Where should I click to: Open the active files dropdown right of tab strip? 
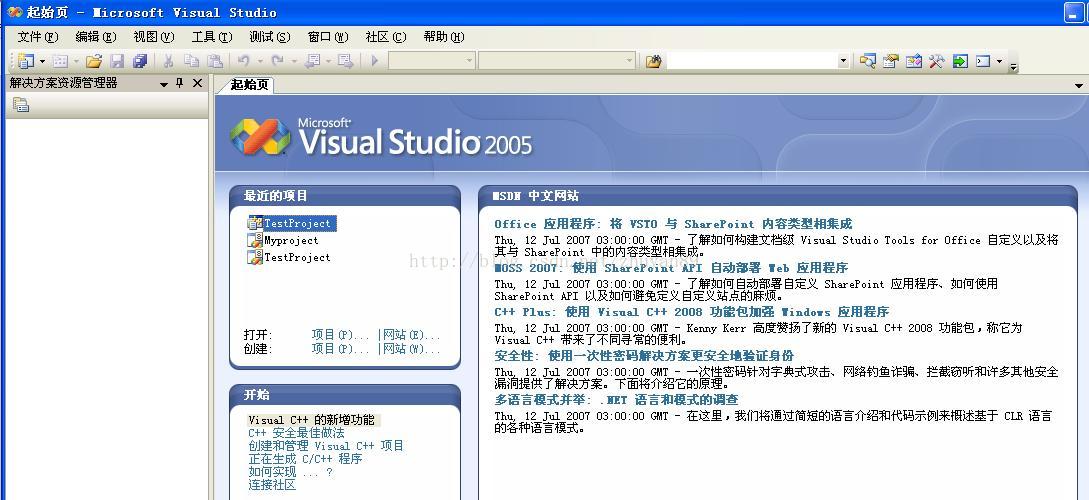[x=1079, y=86]
